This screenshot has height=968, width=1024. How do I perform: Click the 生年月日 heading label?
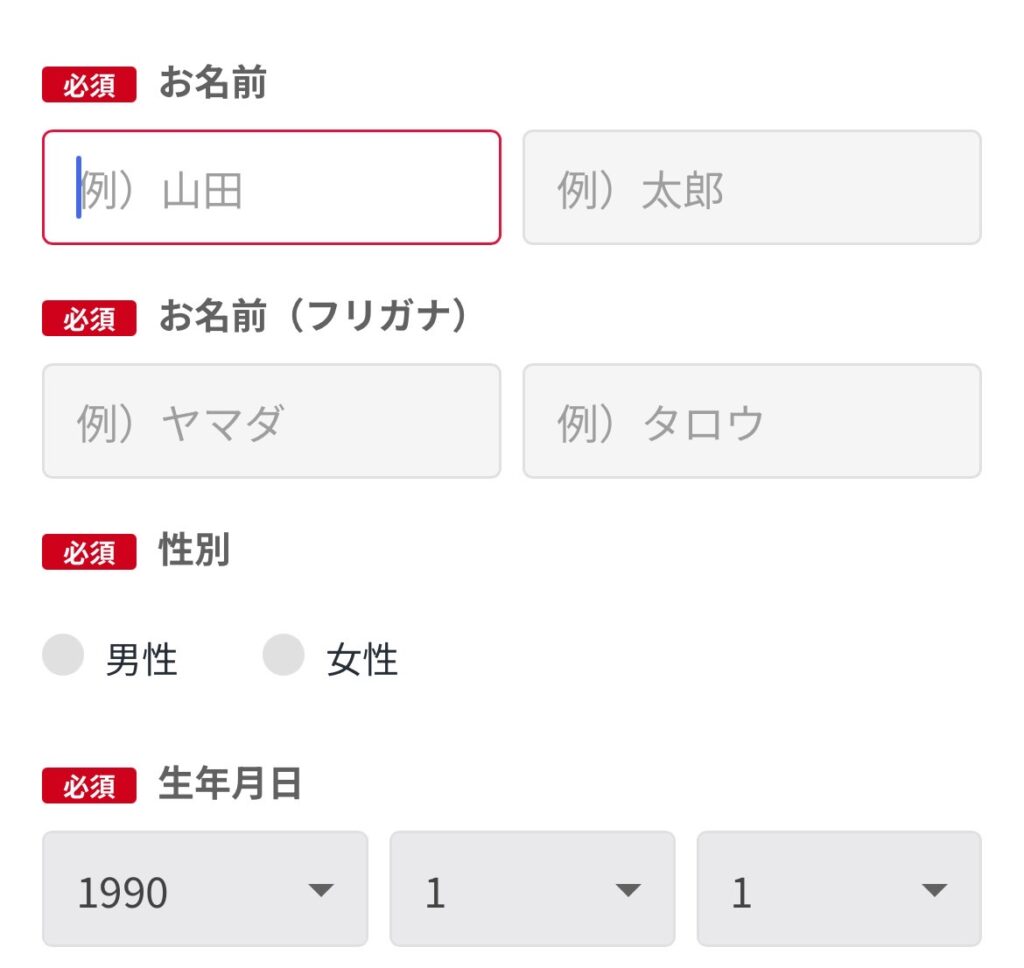pyautogui.click(x=230, y=785)
